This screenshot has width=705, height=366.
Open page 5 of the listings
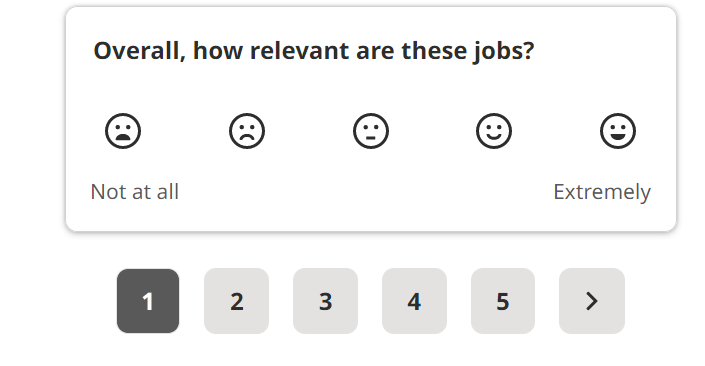point(503,301)
